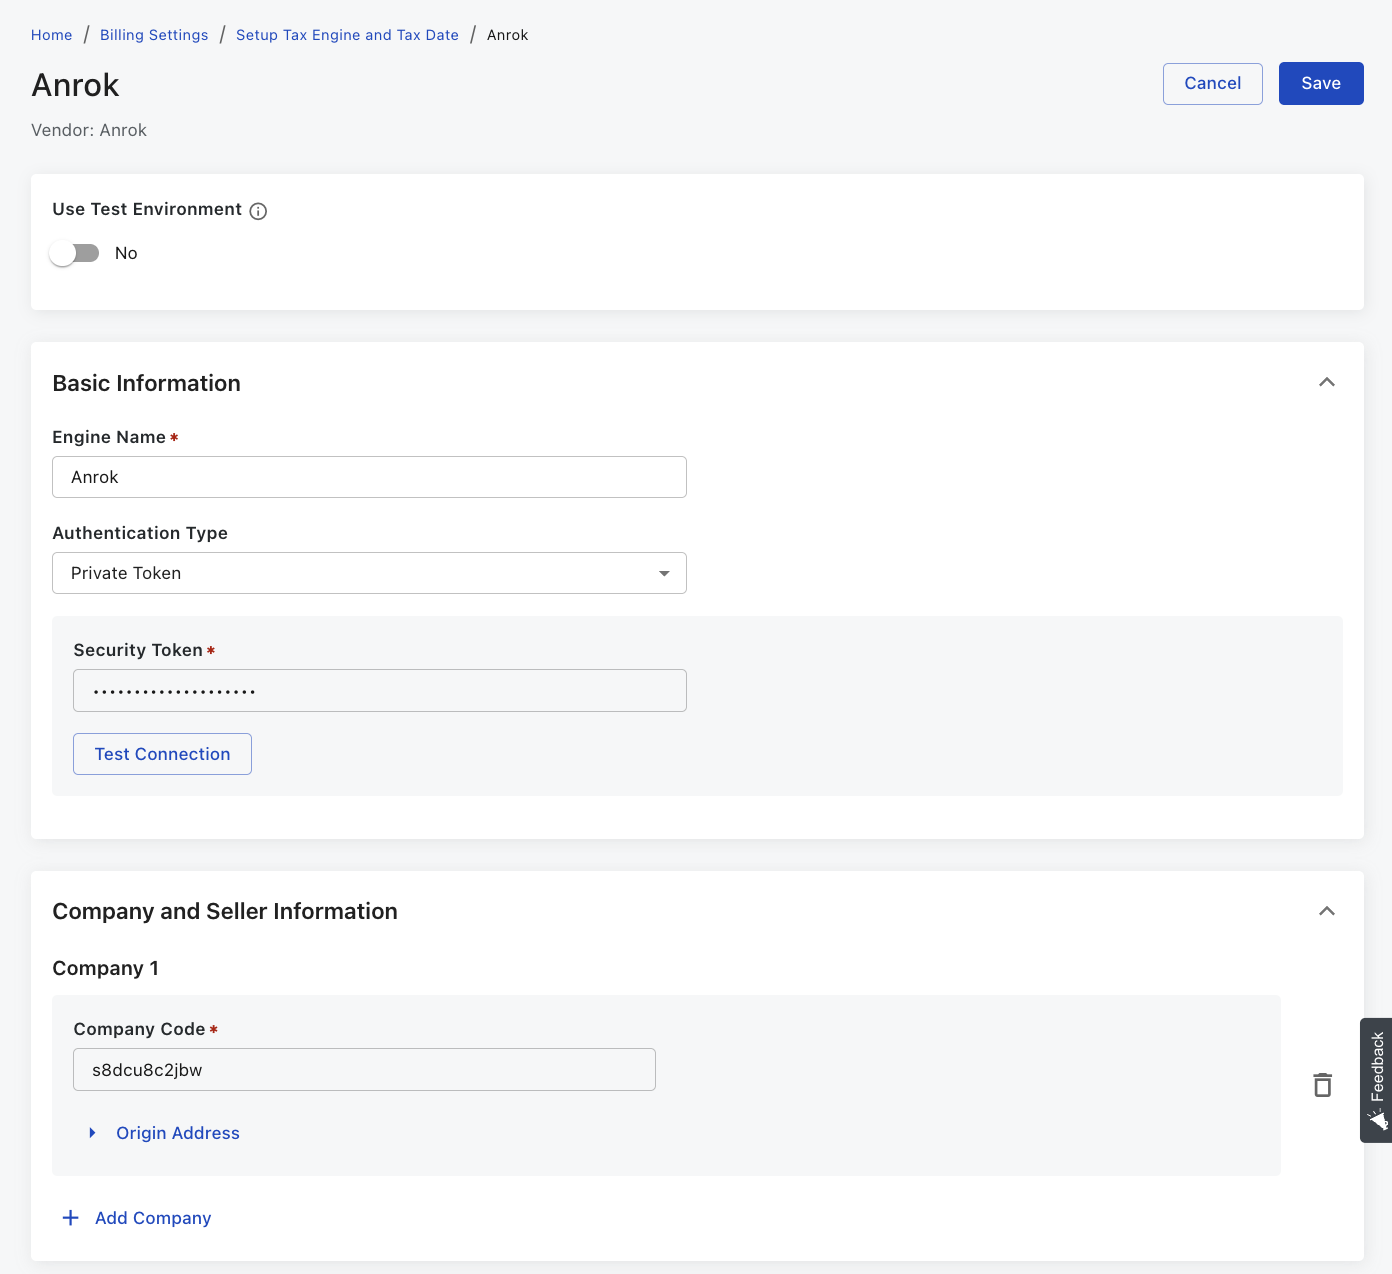Image resolution: width=1392 pixels, height=1274 pixels.
Task: Toggle the Use Test Environment switch
Action: [75, 254]
